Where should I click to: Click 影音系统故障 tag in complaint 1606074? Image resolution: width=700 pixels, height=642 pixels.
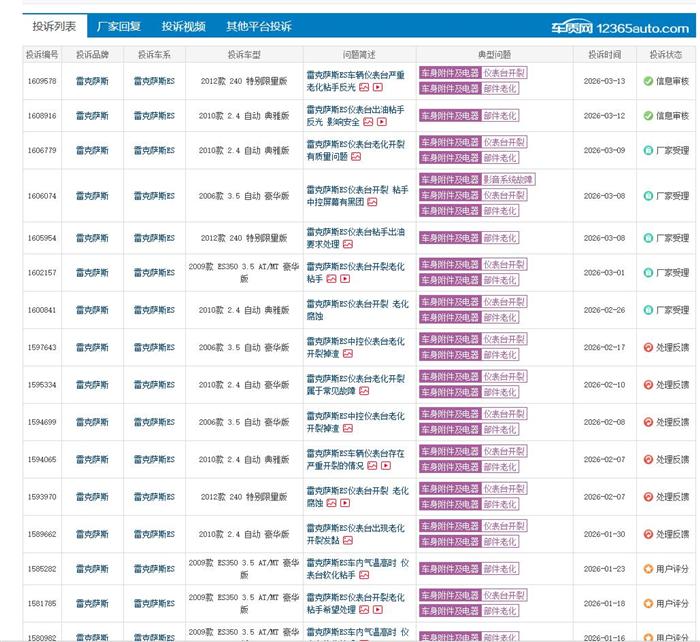pos(508,180)
